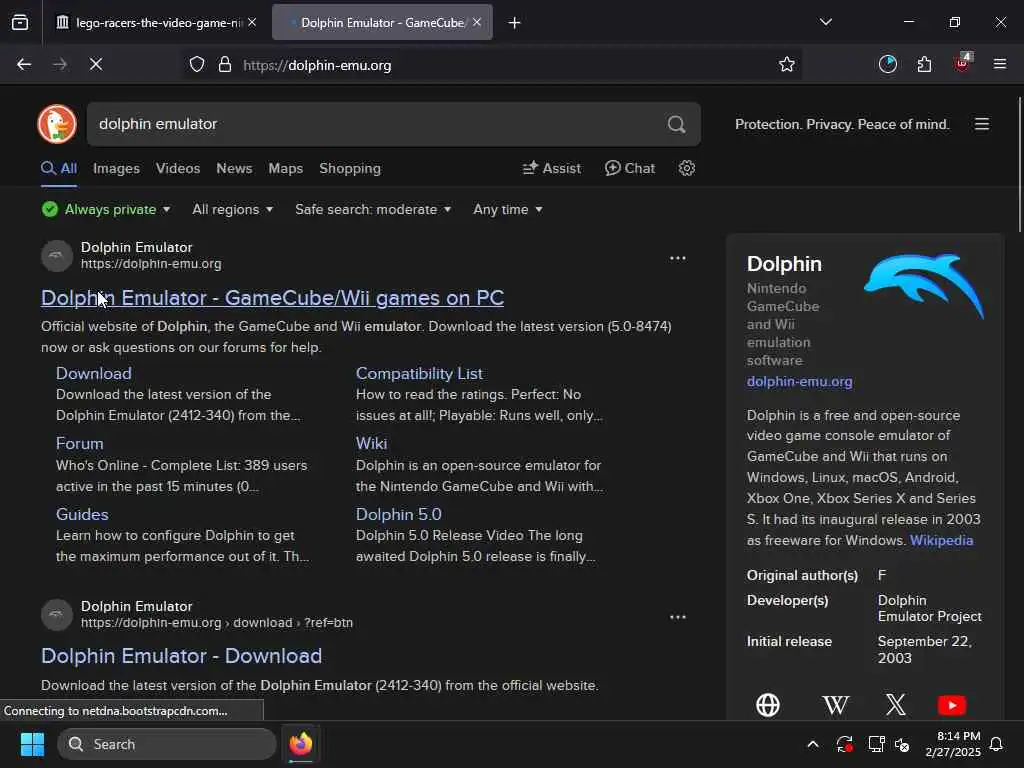This screenshot has height=768, width=1024.
Task: Click the search magnifier icon in search box
Action: pyautogui.click(x=677, y=124)
